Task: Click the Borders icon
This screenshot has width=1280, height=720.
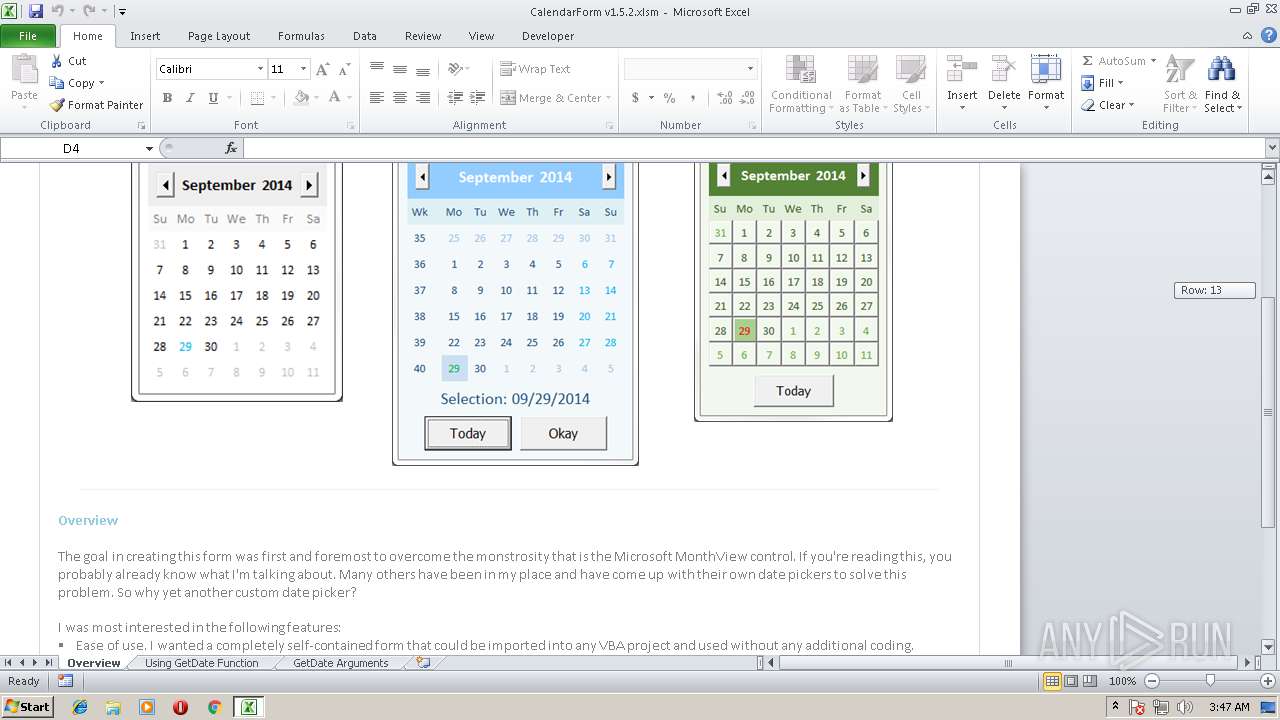Action: [257, 98]
